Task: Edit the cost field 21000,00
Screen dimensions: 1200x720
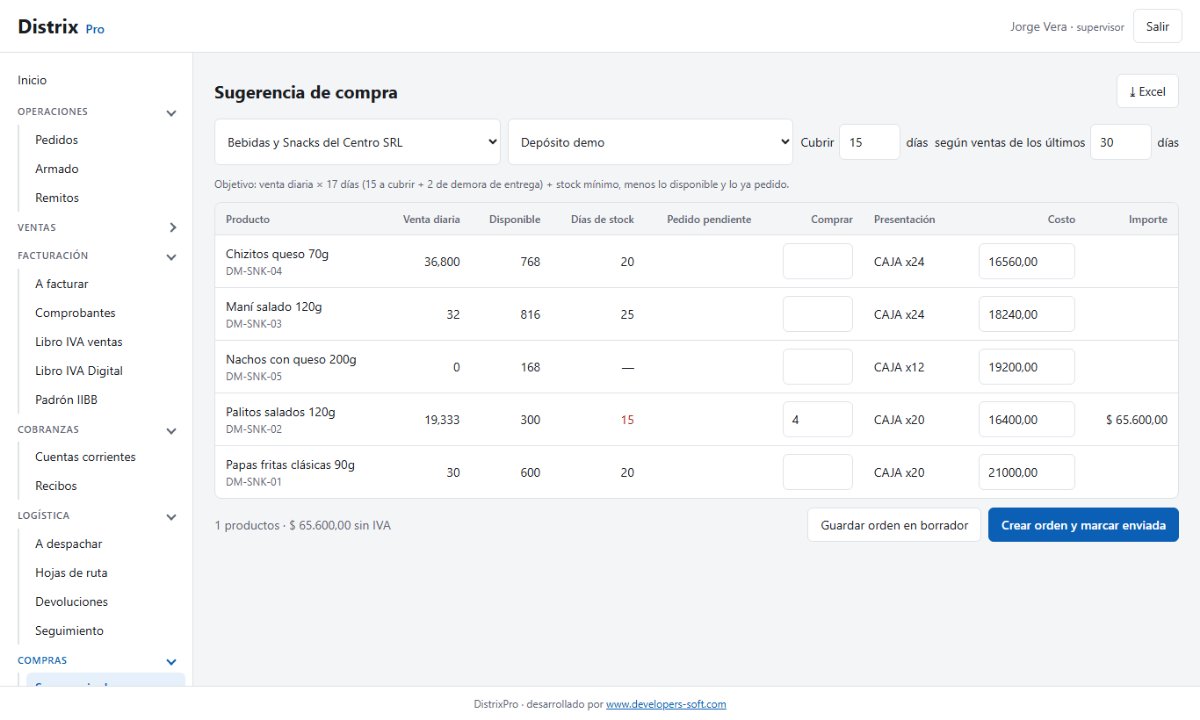Action: [1027, 473]
